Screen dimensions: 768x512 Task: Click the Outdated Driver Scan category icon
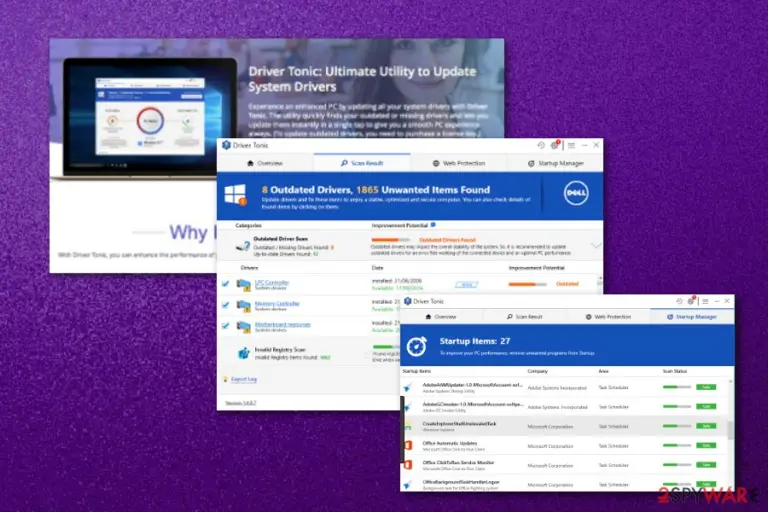click(243, 246)
